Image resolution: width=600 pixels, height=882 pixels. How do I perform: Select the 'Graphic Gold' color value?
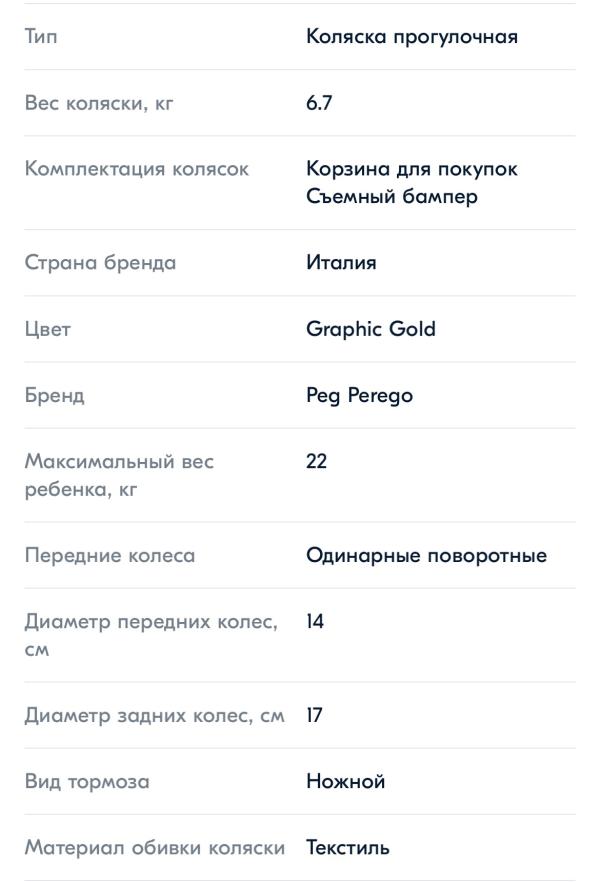(x=371, y=329)
